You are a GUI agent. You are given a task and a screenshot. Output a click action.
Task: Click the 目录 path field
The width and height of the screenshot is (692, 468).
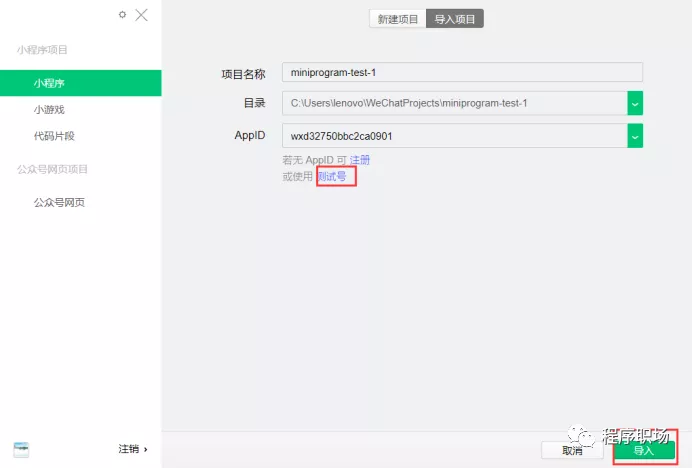(x=455, y=103)
